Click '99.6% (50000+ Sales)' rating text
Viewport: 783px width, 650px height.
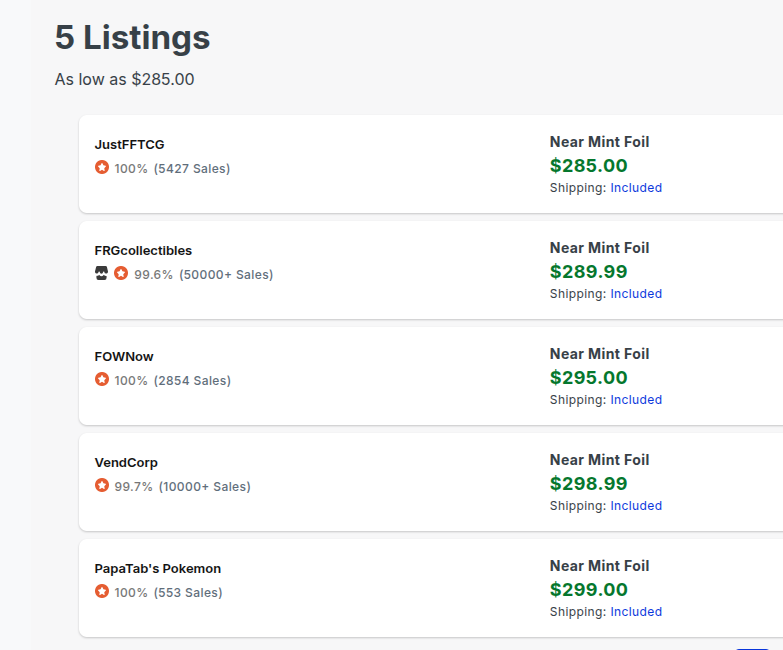click(203, 275)
